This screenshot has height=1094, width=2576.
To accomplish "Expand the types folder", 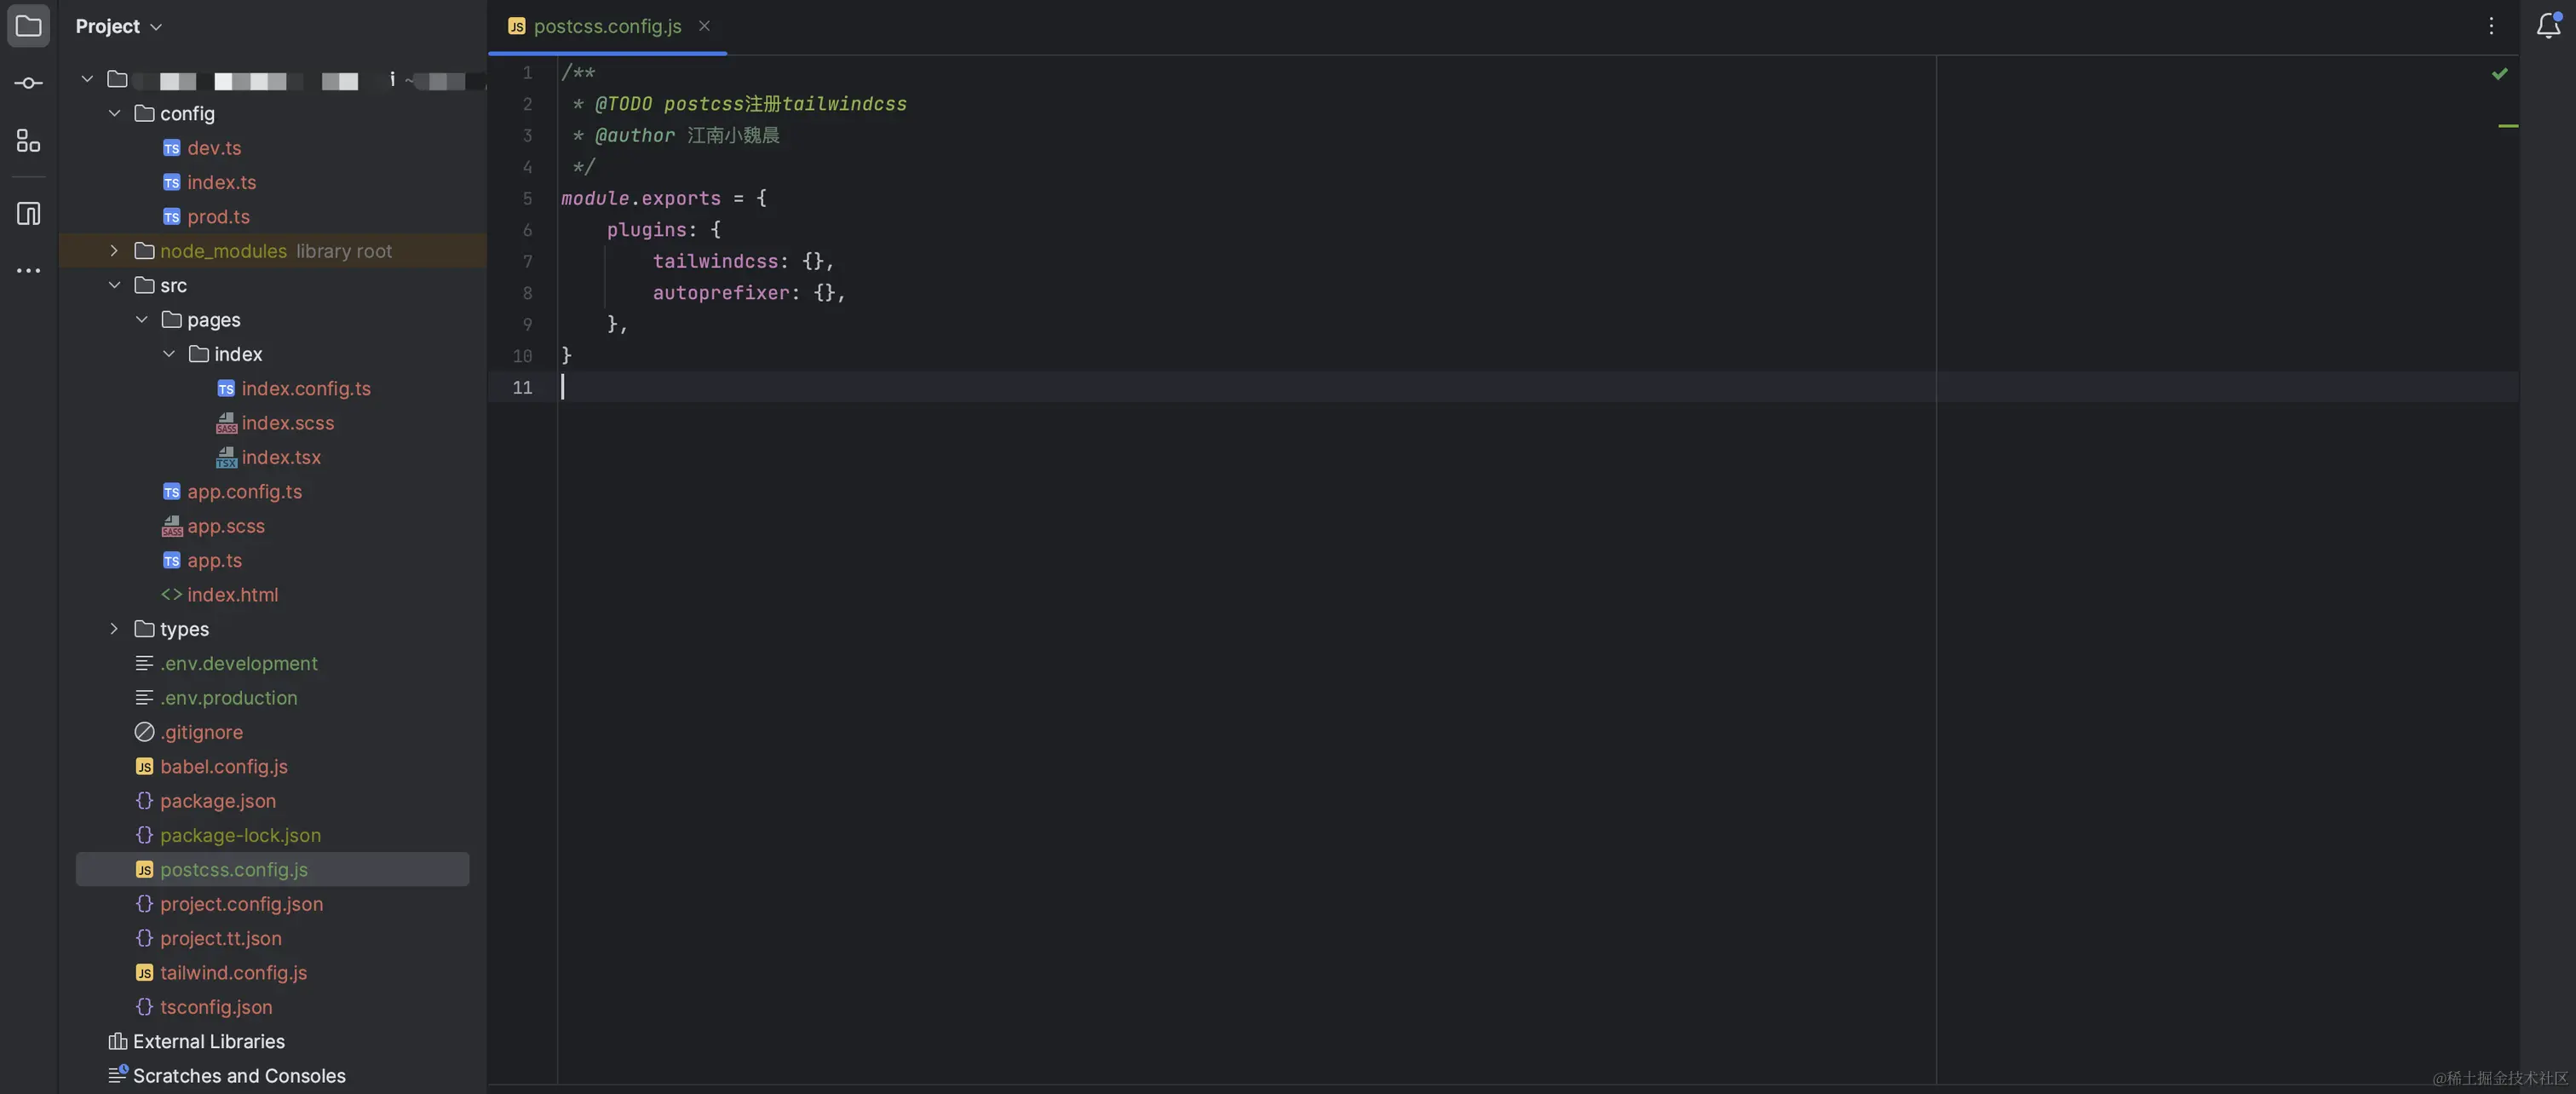I will [x=114, y=629].
